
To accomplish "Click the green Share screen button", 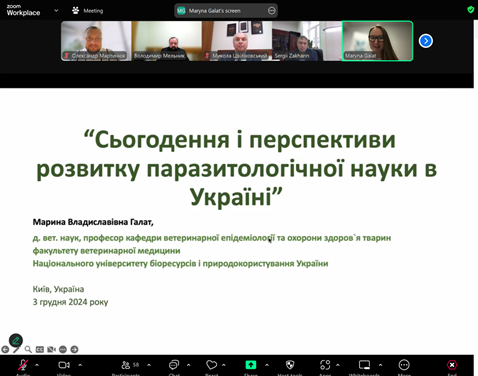I will [251, 365].
